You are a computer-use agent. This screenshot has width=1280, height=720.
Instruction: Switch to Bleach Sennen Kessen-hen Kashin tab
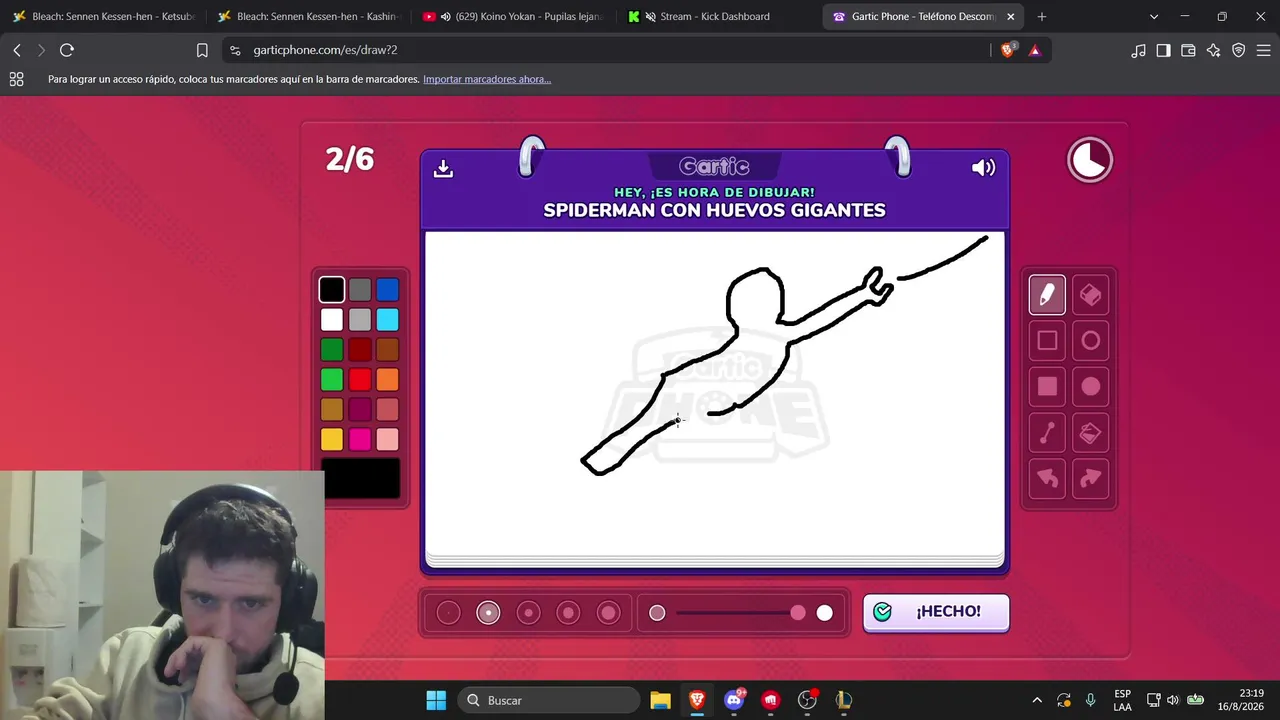308,17
